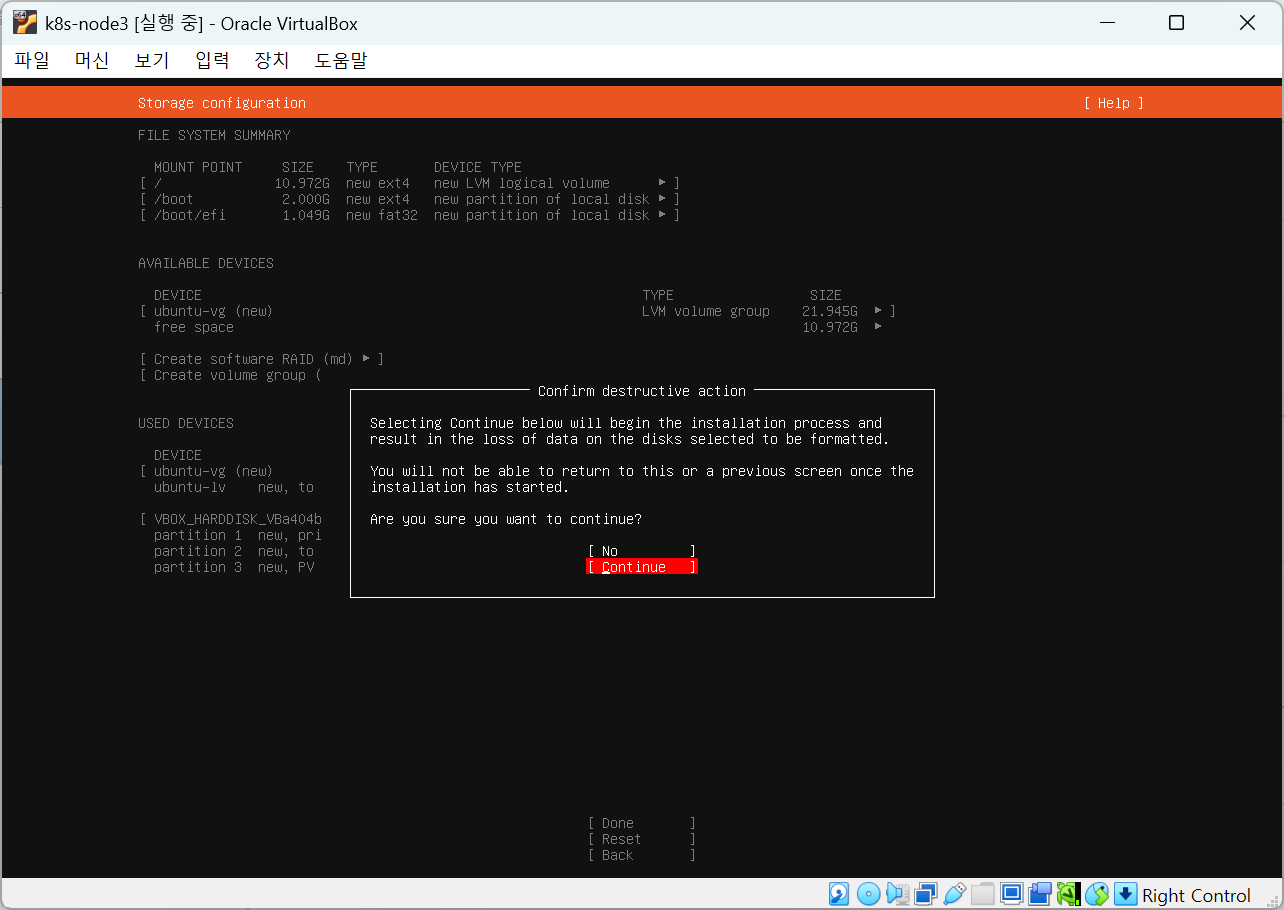Viewport: 1284px width, 910px height.
Task: Open the 도움말 menu
Action: (341, 60)
